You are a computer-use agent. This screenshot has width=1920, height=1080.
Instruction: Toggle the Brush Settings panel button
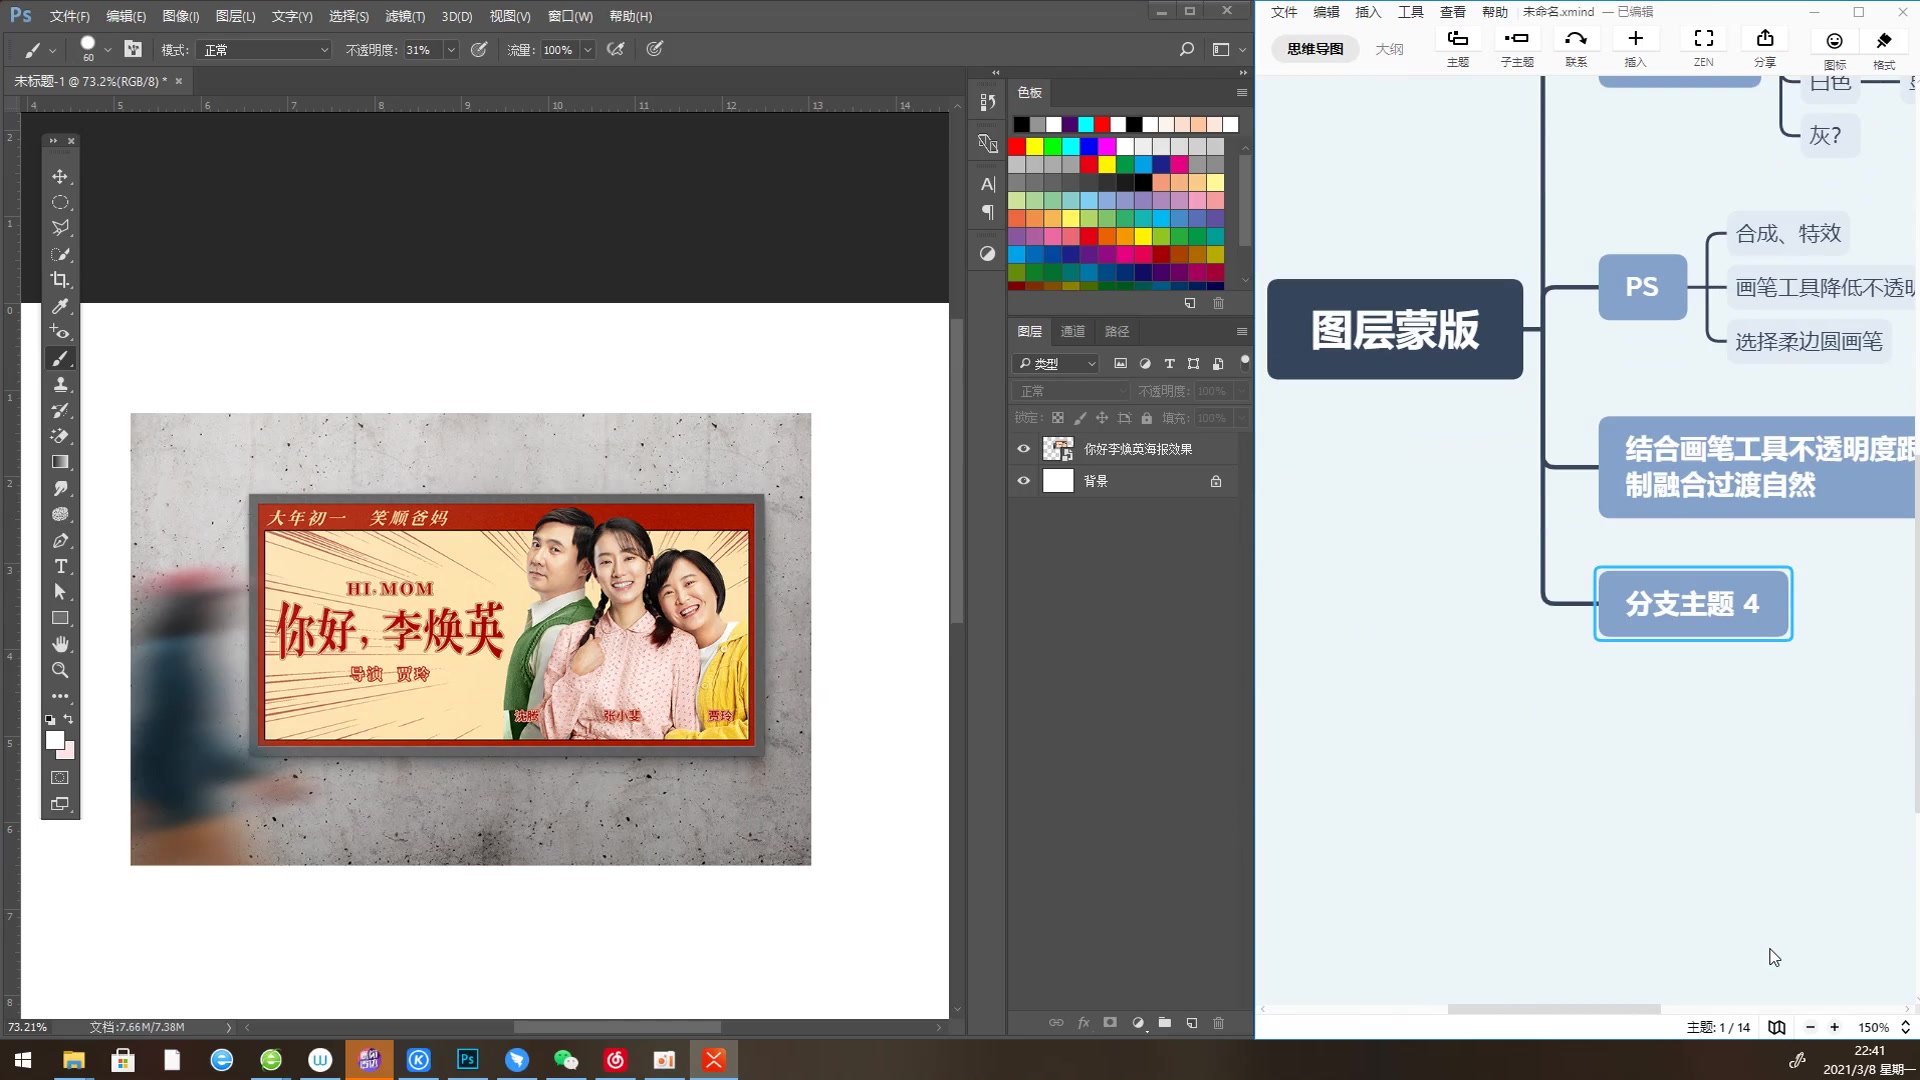pyautogui.click(x=133, y=49)
